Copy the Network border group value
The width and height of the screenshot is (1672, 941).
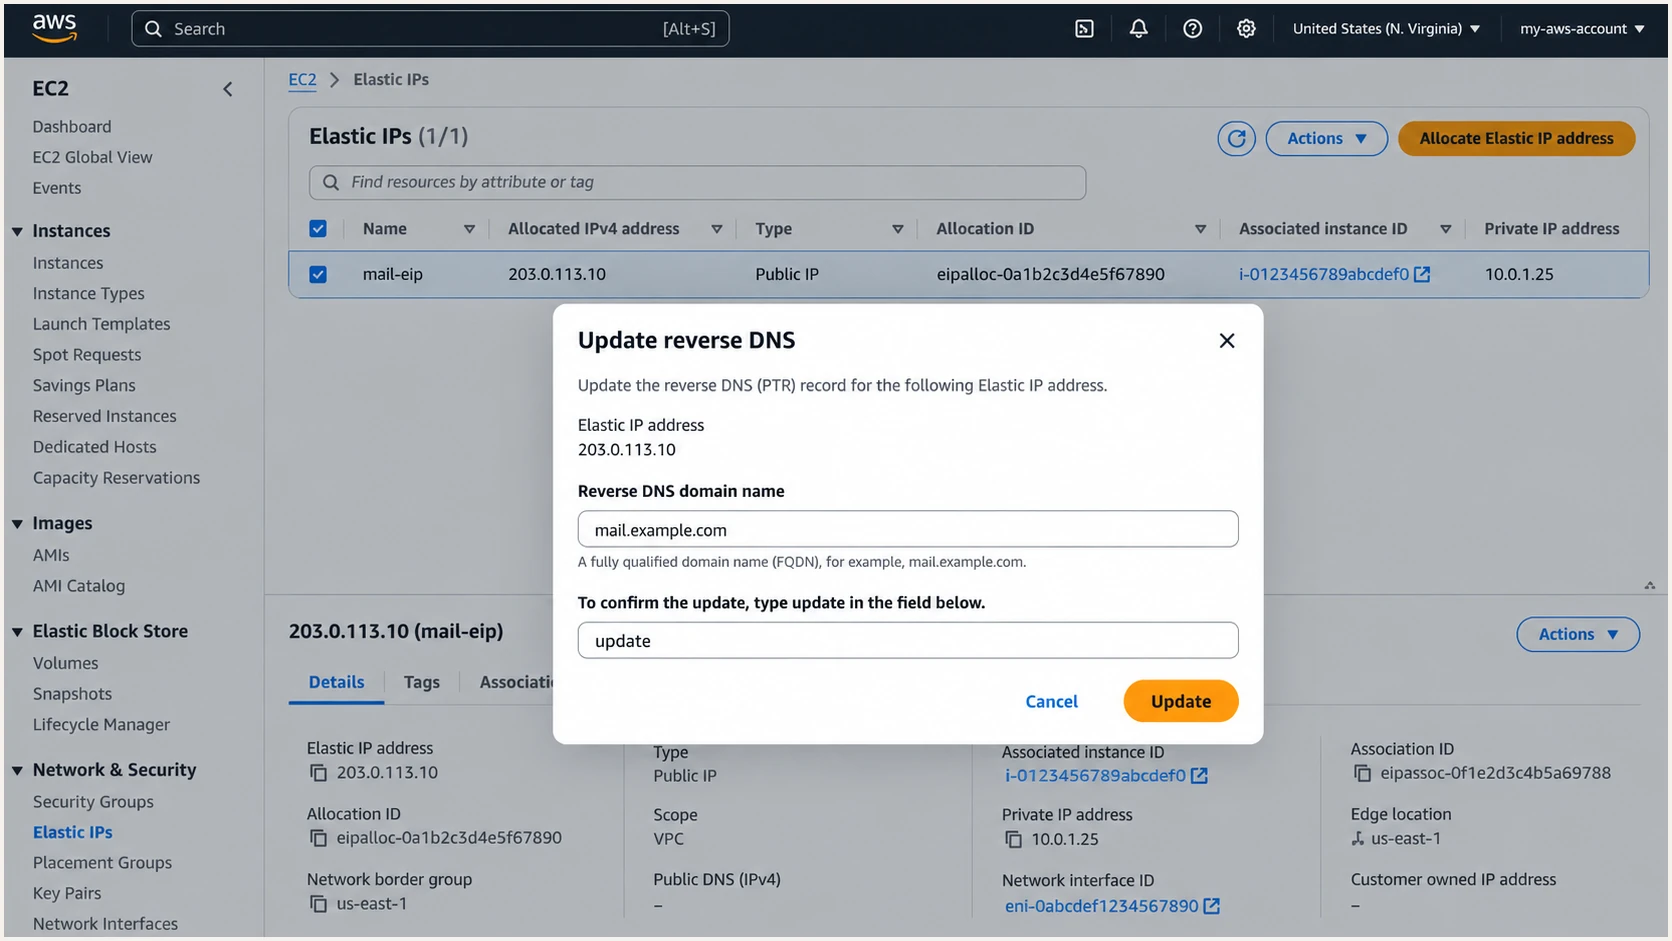[318, 904]
